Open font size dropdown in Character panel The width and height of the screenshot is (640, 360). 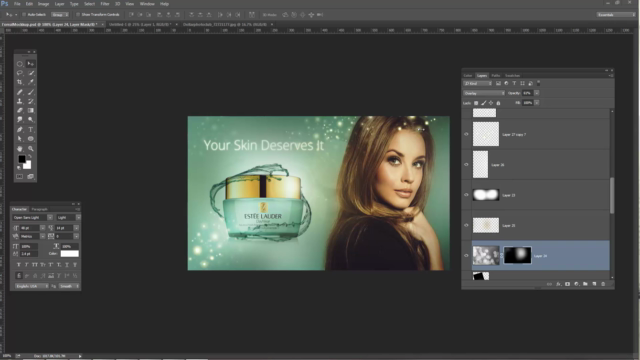42,228
